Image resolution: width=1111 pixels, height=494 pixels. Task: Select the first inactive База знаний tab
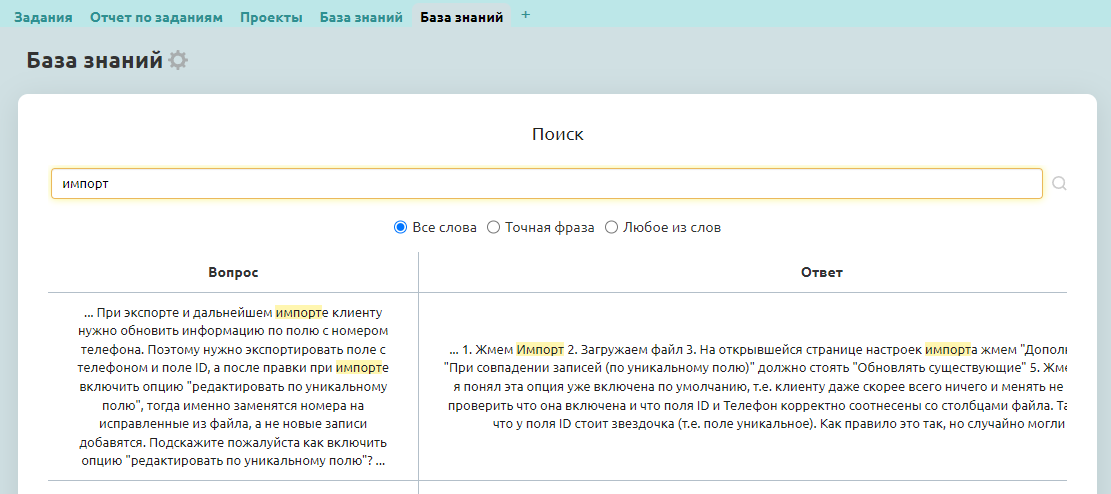click(x=361, y=17)
